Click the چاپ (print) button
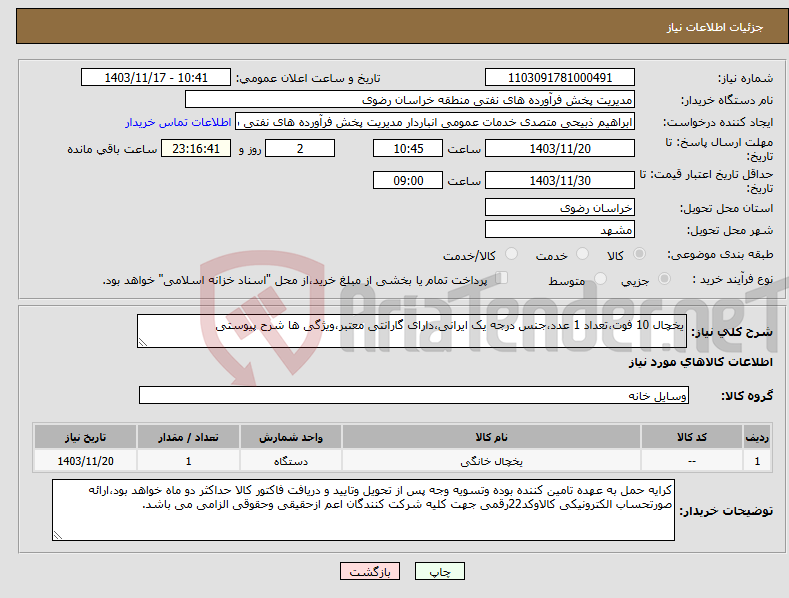The height and width of the screenshot is (598, 789). click(439, 571)
